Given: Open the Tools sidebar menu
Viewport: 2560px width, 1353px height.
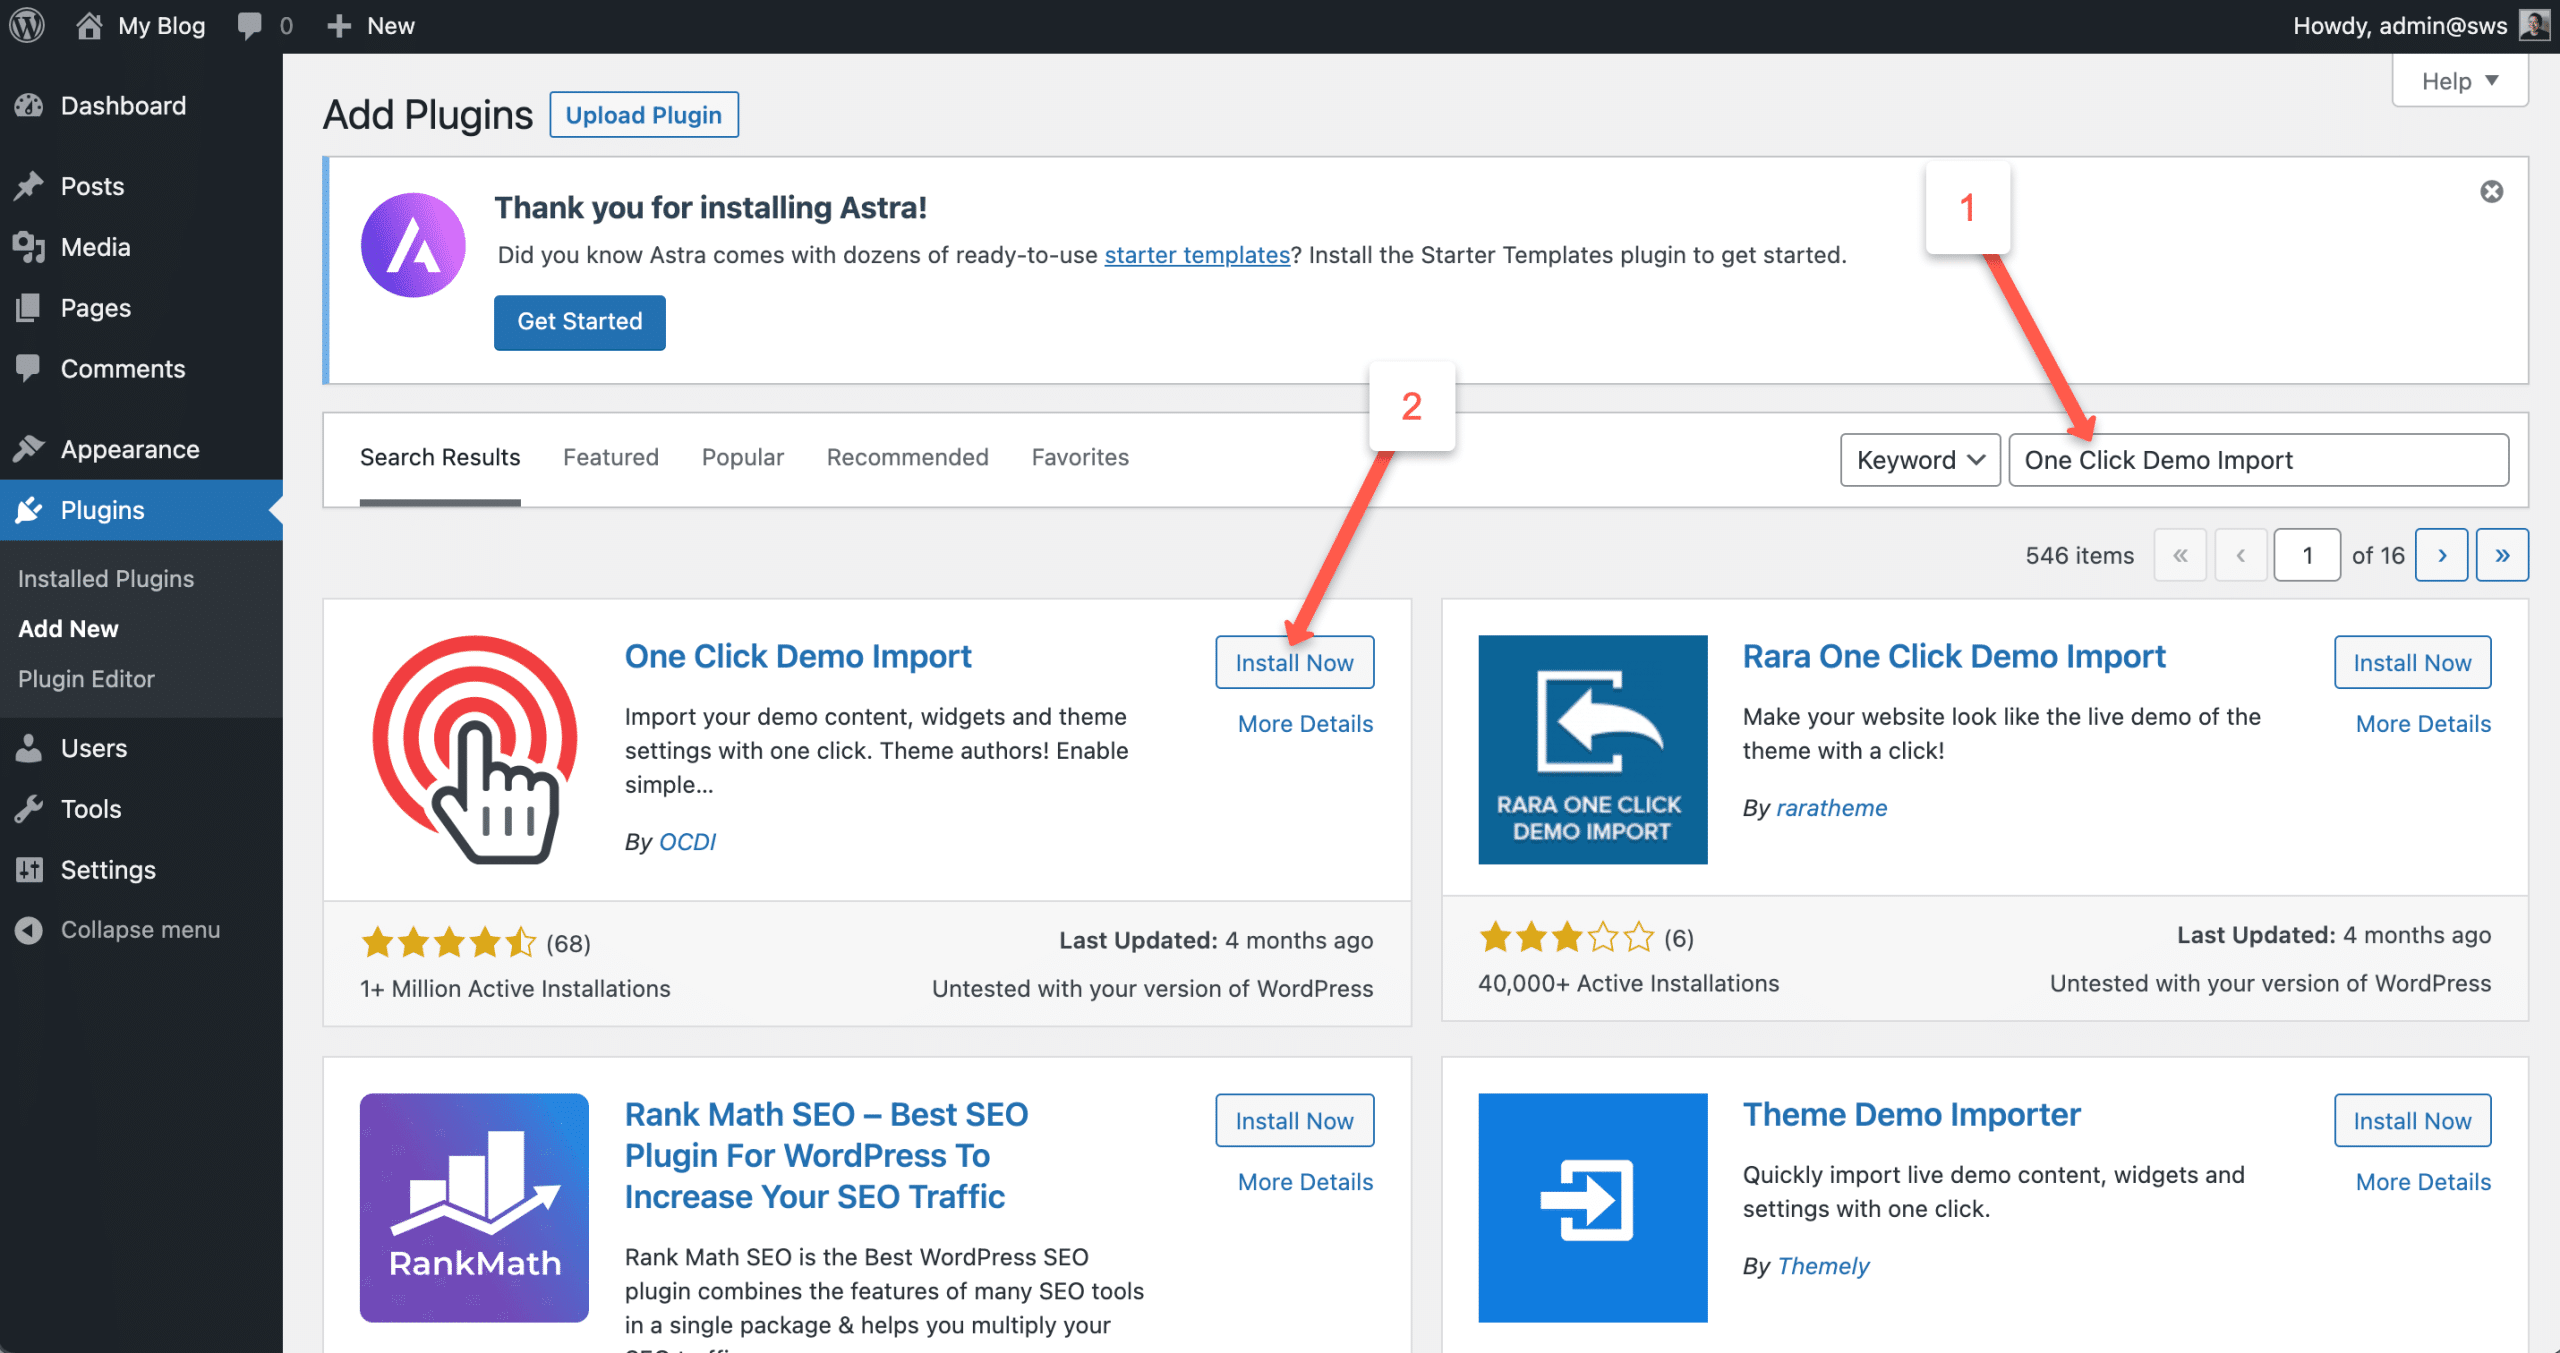Looking at the screenshot, I should (x=90, y=809).
